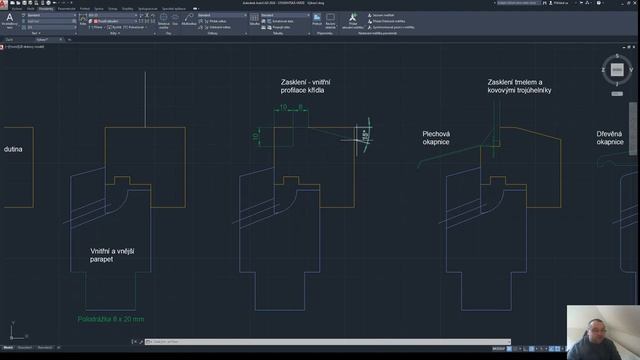
Task: Switch to the Rozvržení2 layout tab
Action: pos(44,348)
